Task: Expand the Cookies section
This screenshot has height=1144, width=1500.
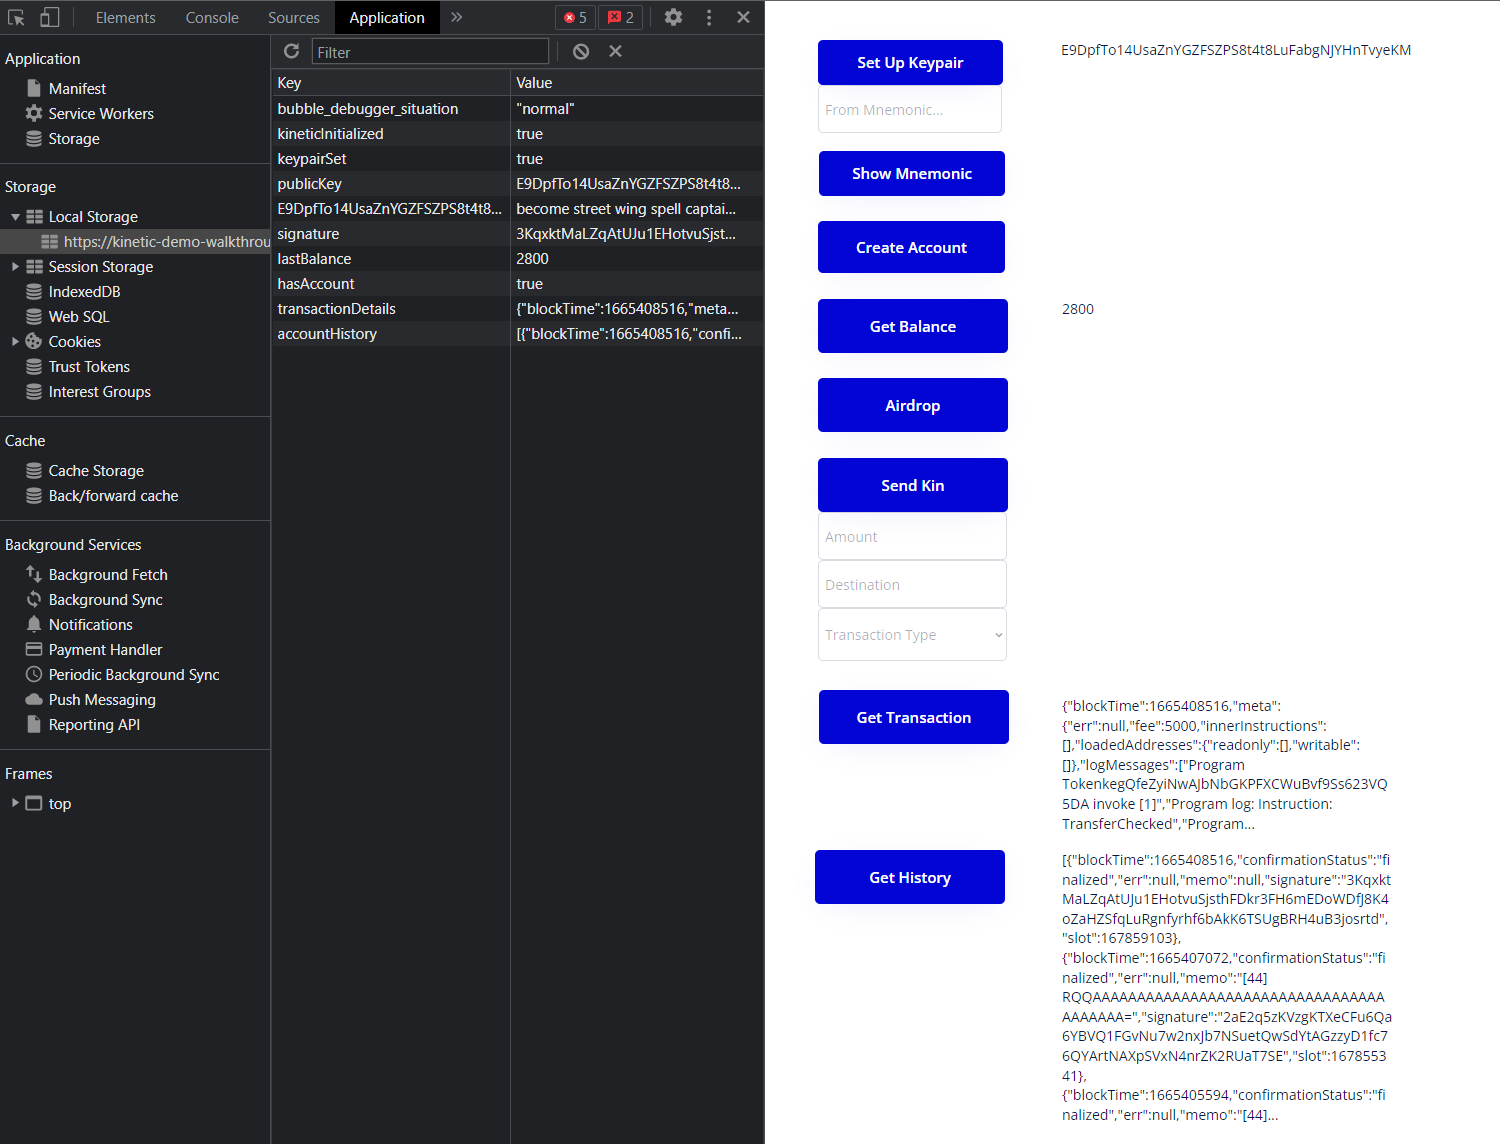Action: (x=15, y=342)
